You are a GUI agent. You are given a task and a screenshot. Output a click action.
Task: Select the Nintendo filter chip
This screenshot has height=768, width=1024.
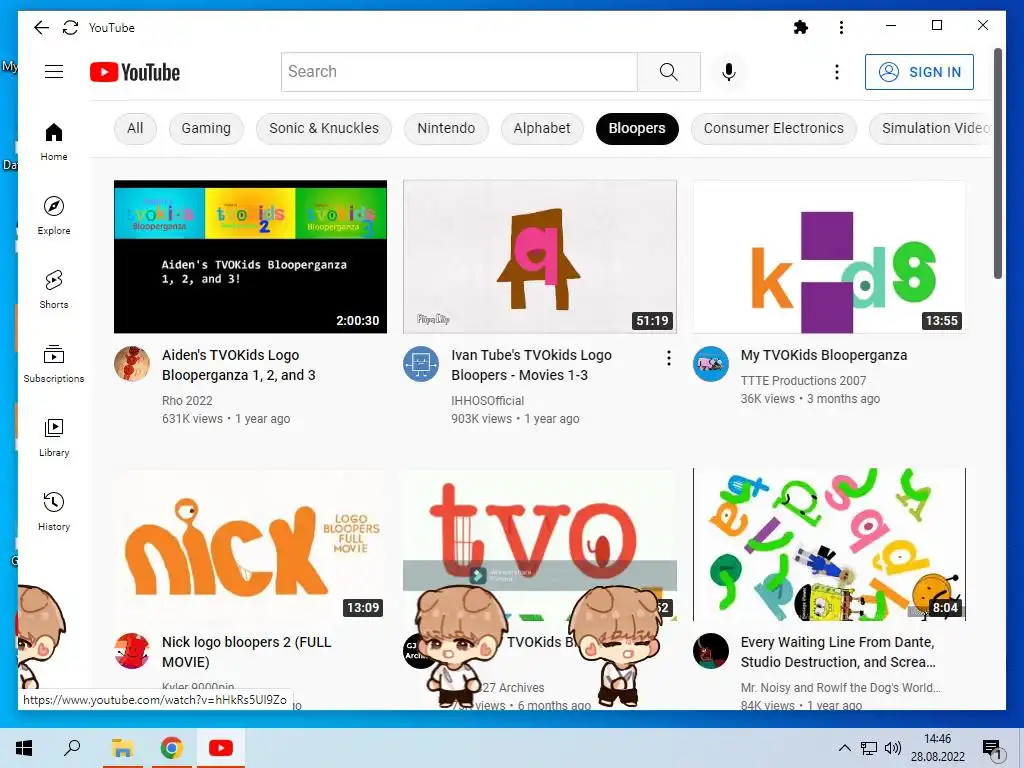[446, 128]
